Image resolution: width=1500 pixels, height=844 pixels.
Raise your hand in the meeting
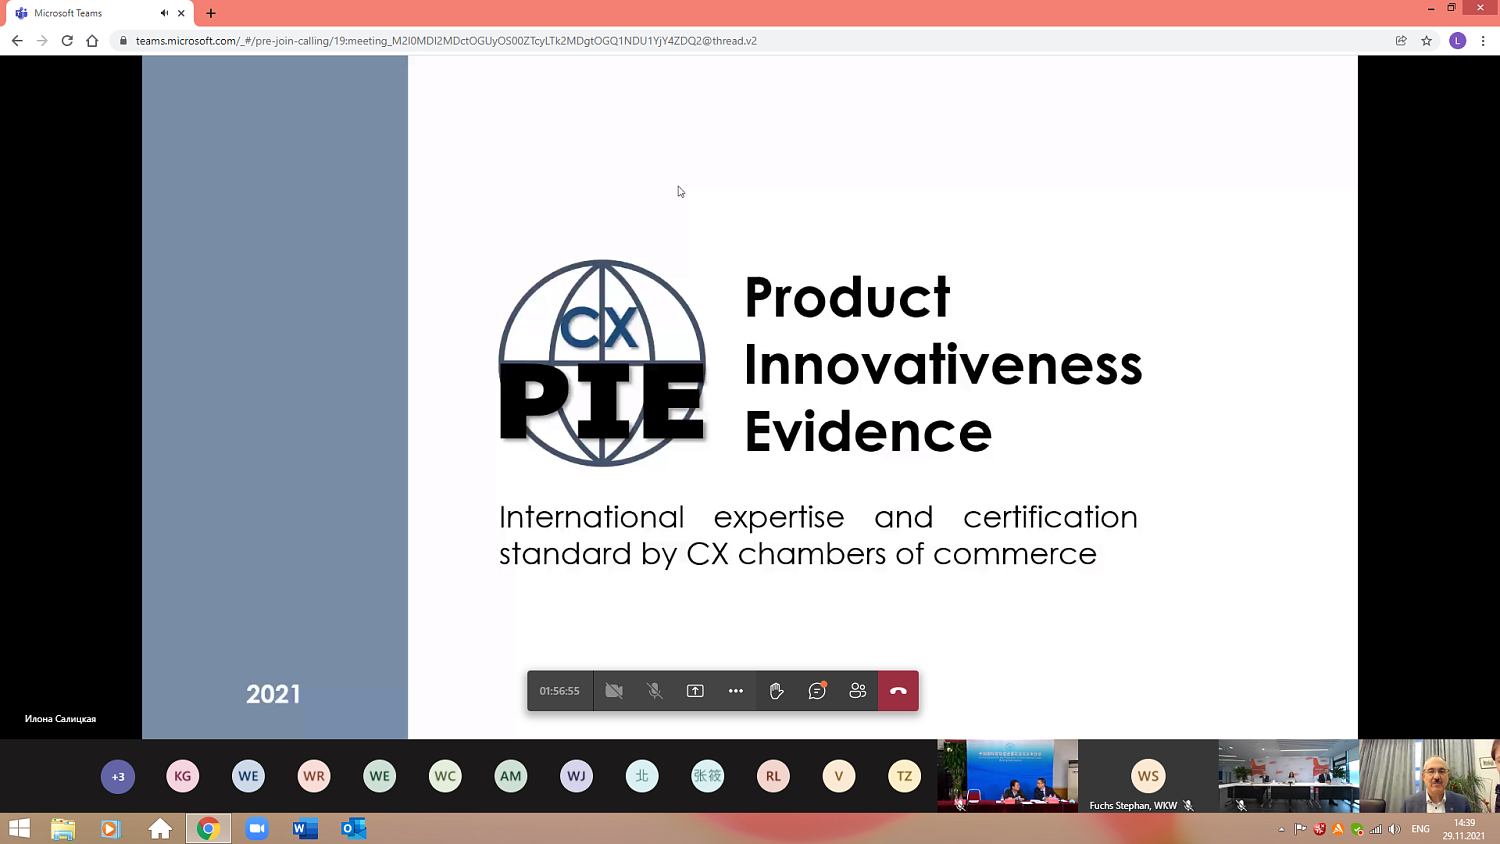point(776,691)
